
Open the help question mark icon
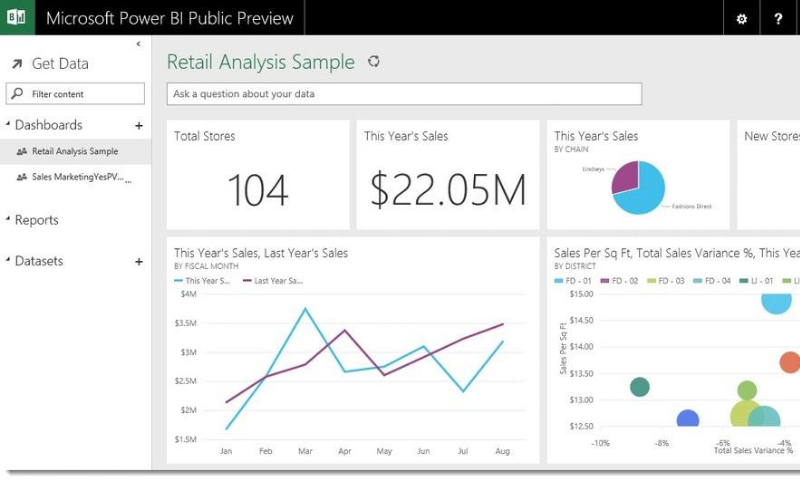pyautogui.click(x=778, y=19)
